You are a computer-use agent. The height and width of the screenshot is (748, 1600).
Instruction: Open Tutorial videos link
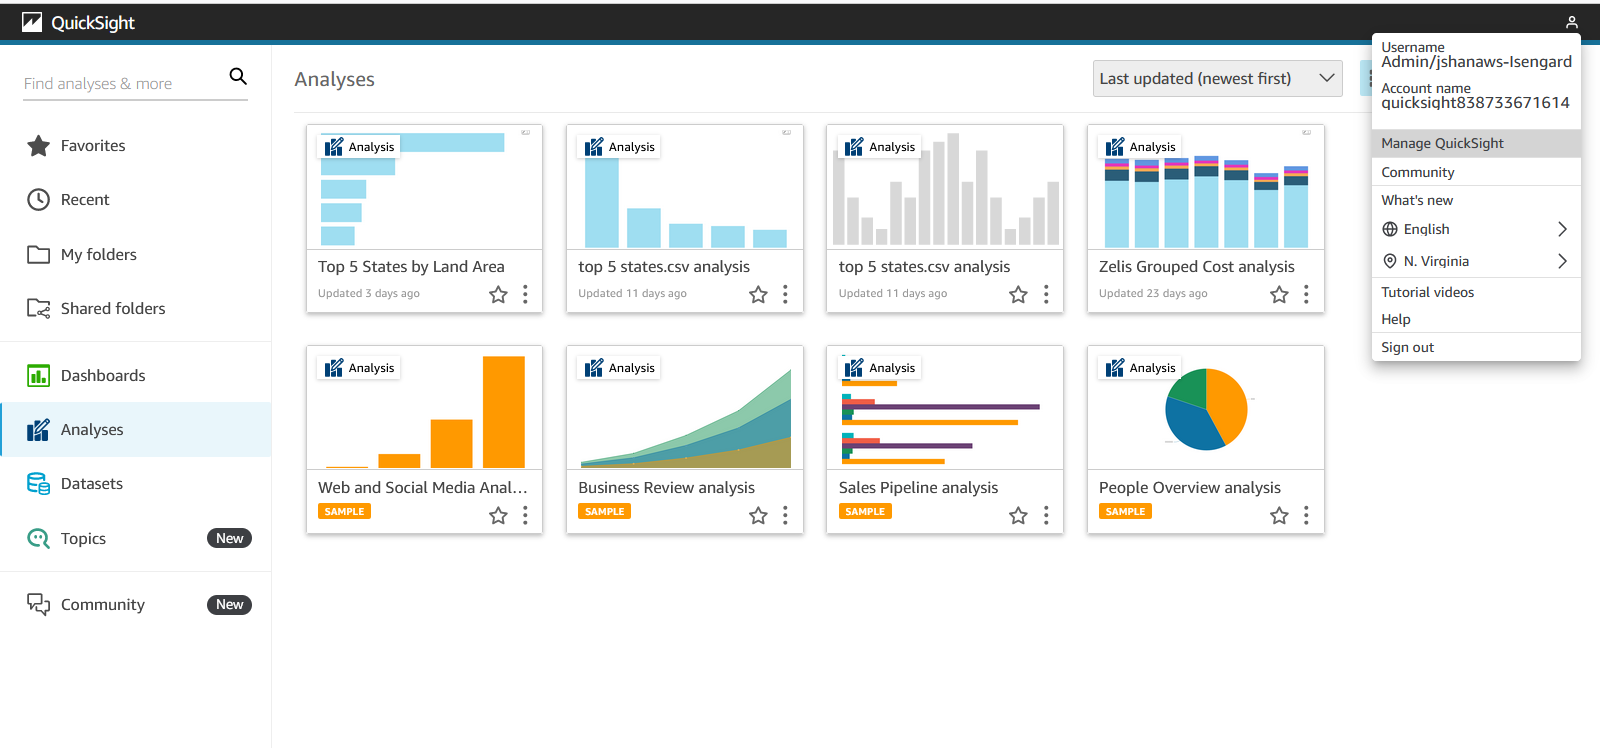tap(1476, 292)
